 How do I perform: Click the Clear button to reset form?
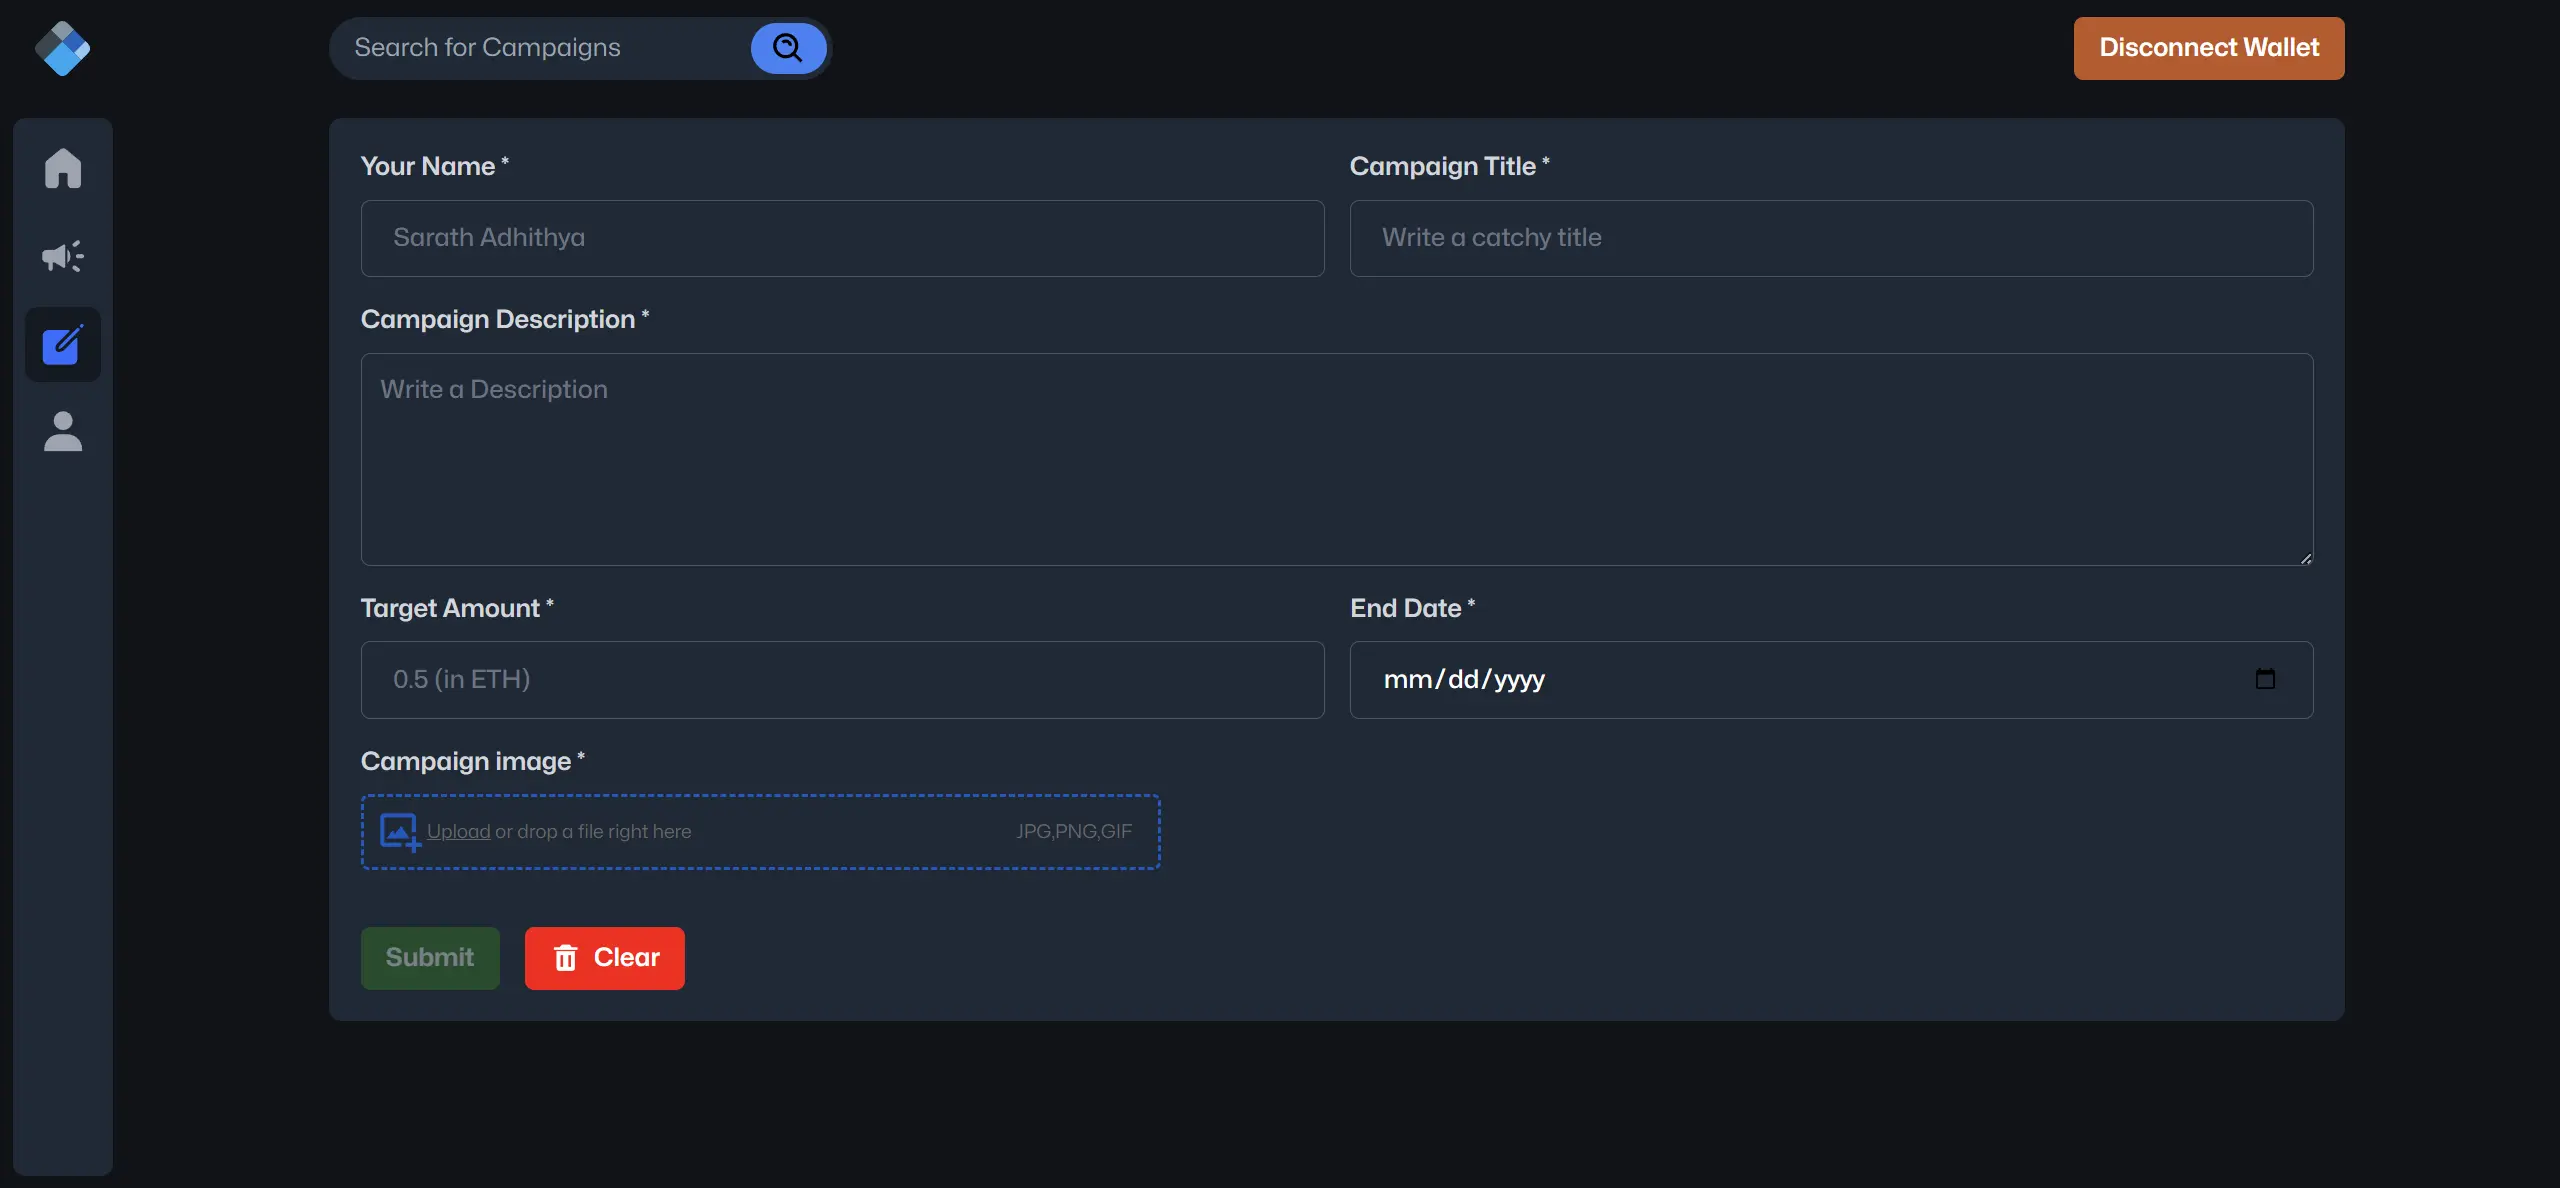(604, 958)
